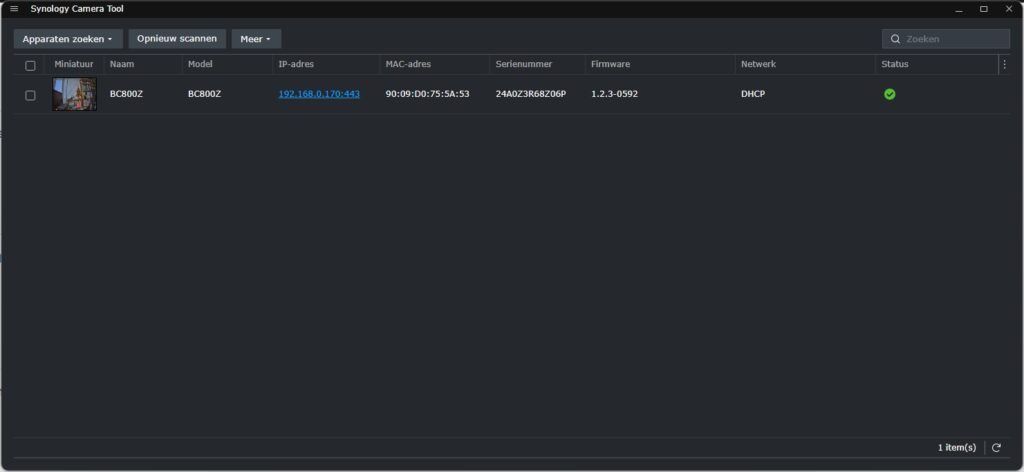This screenshot has height=472, width=1024.
Task: Sort by the Status column header
Action: [x=894, y=65]
